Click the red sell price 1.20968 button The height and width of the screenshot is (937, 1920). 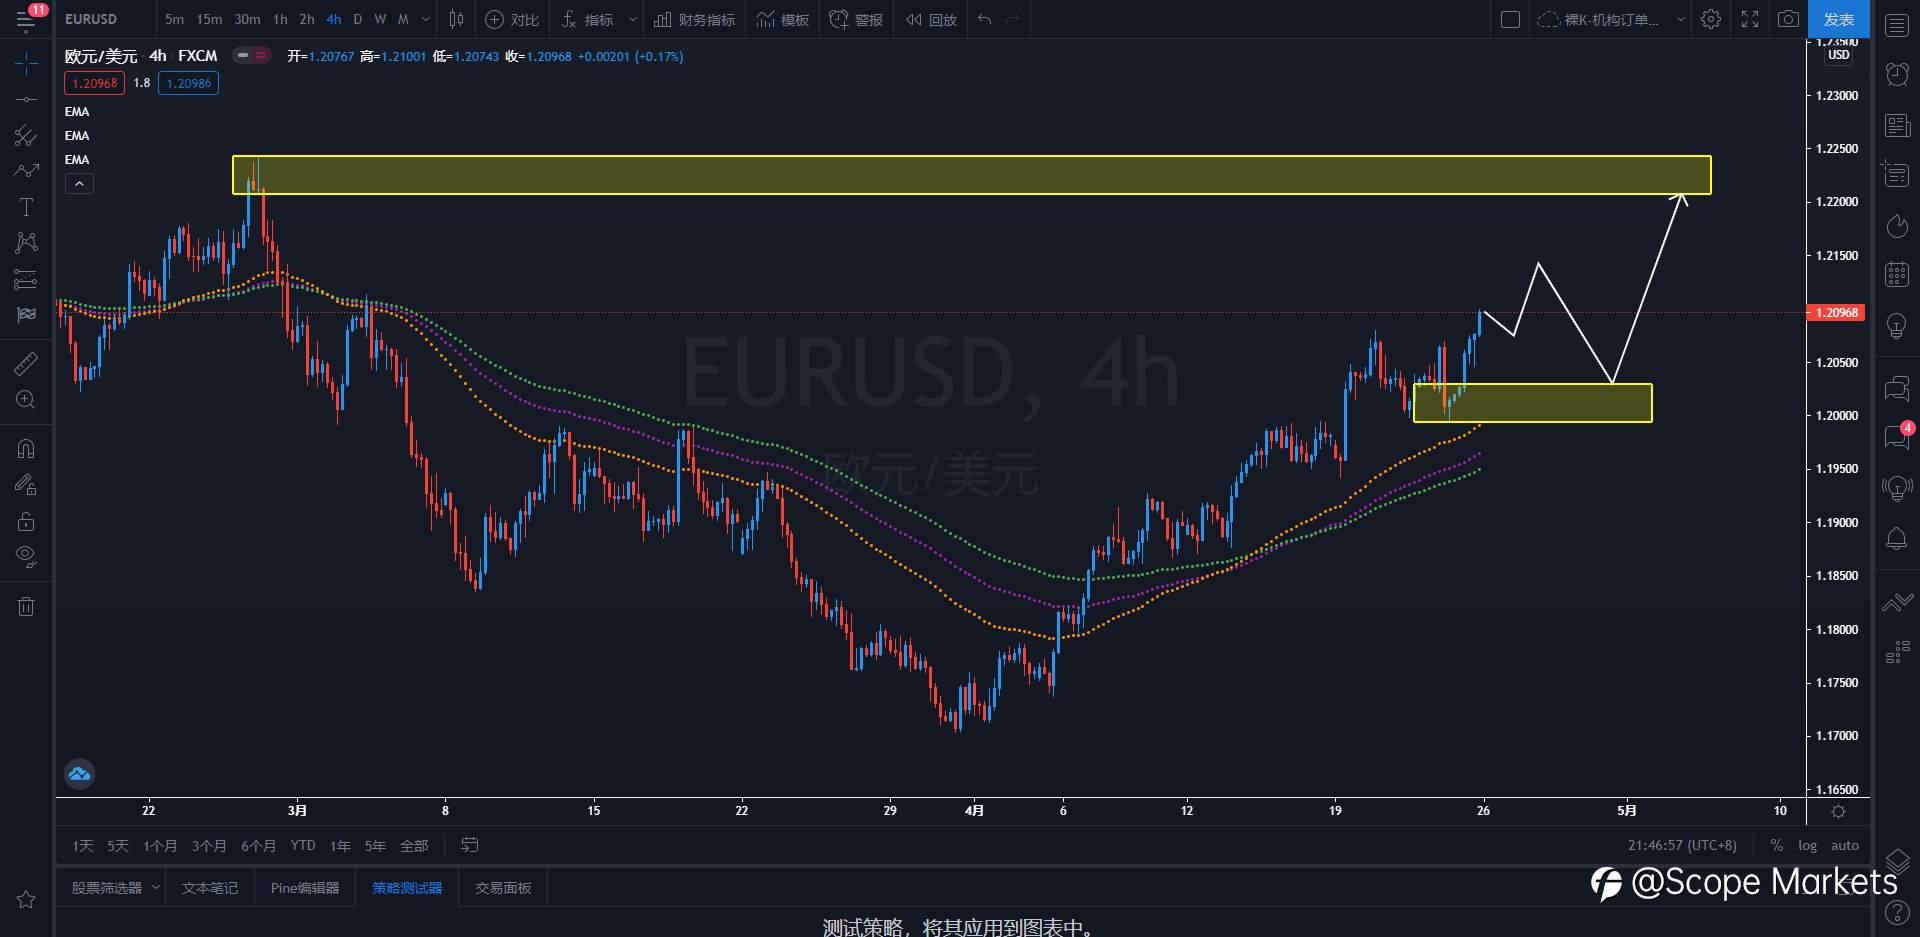coord(95,83)
